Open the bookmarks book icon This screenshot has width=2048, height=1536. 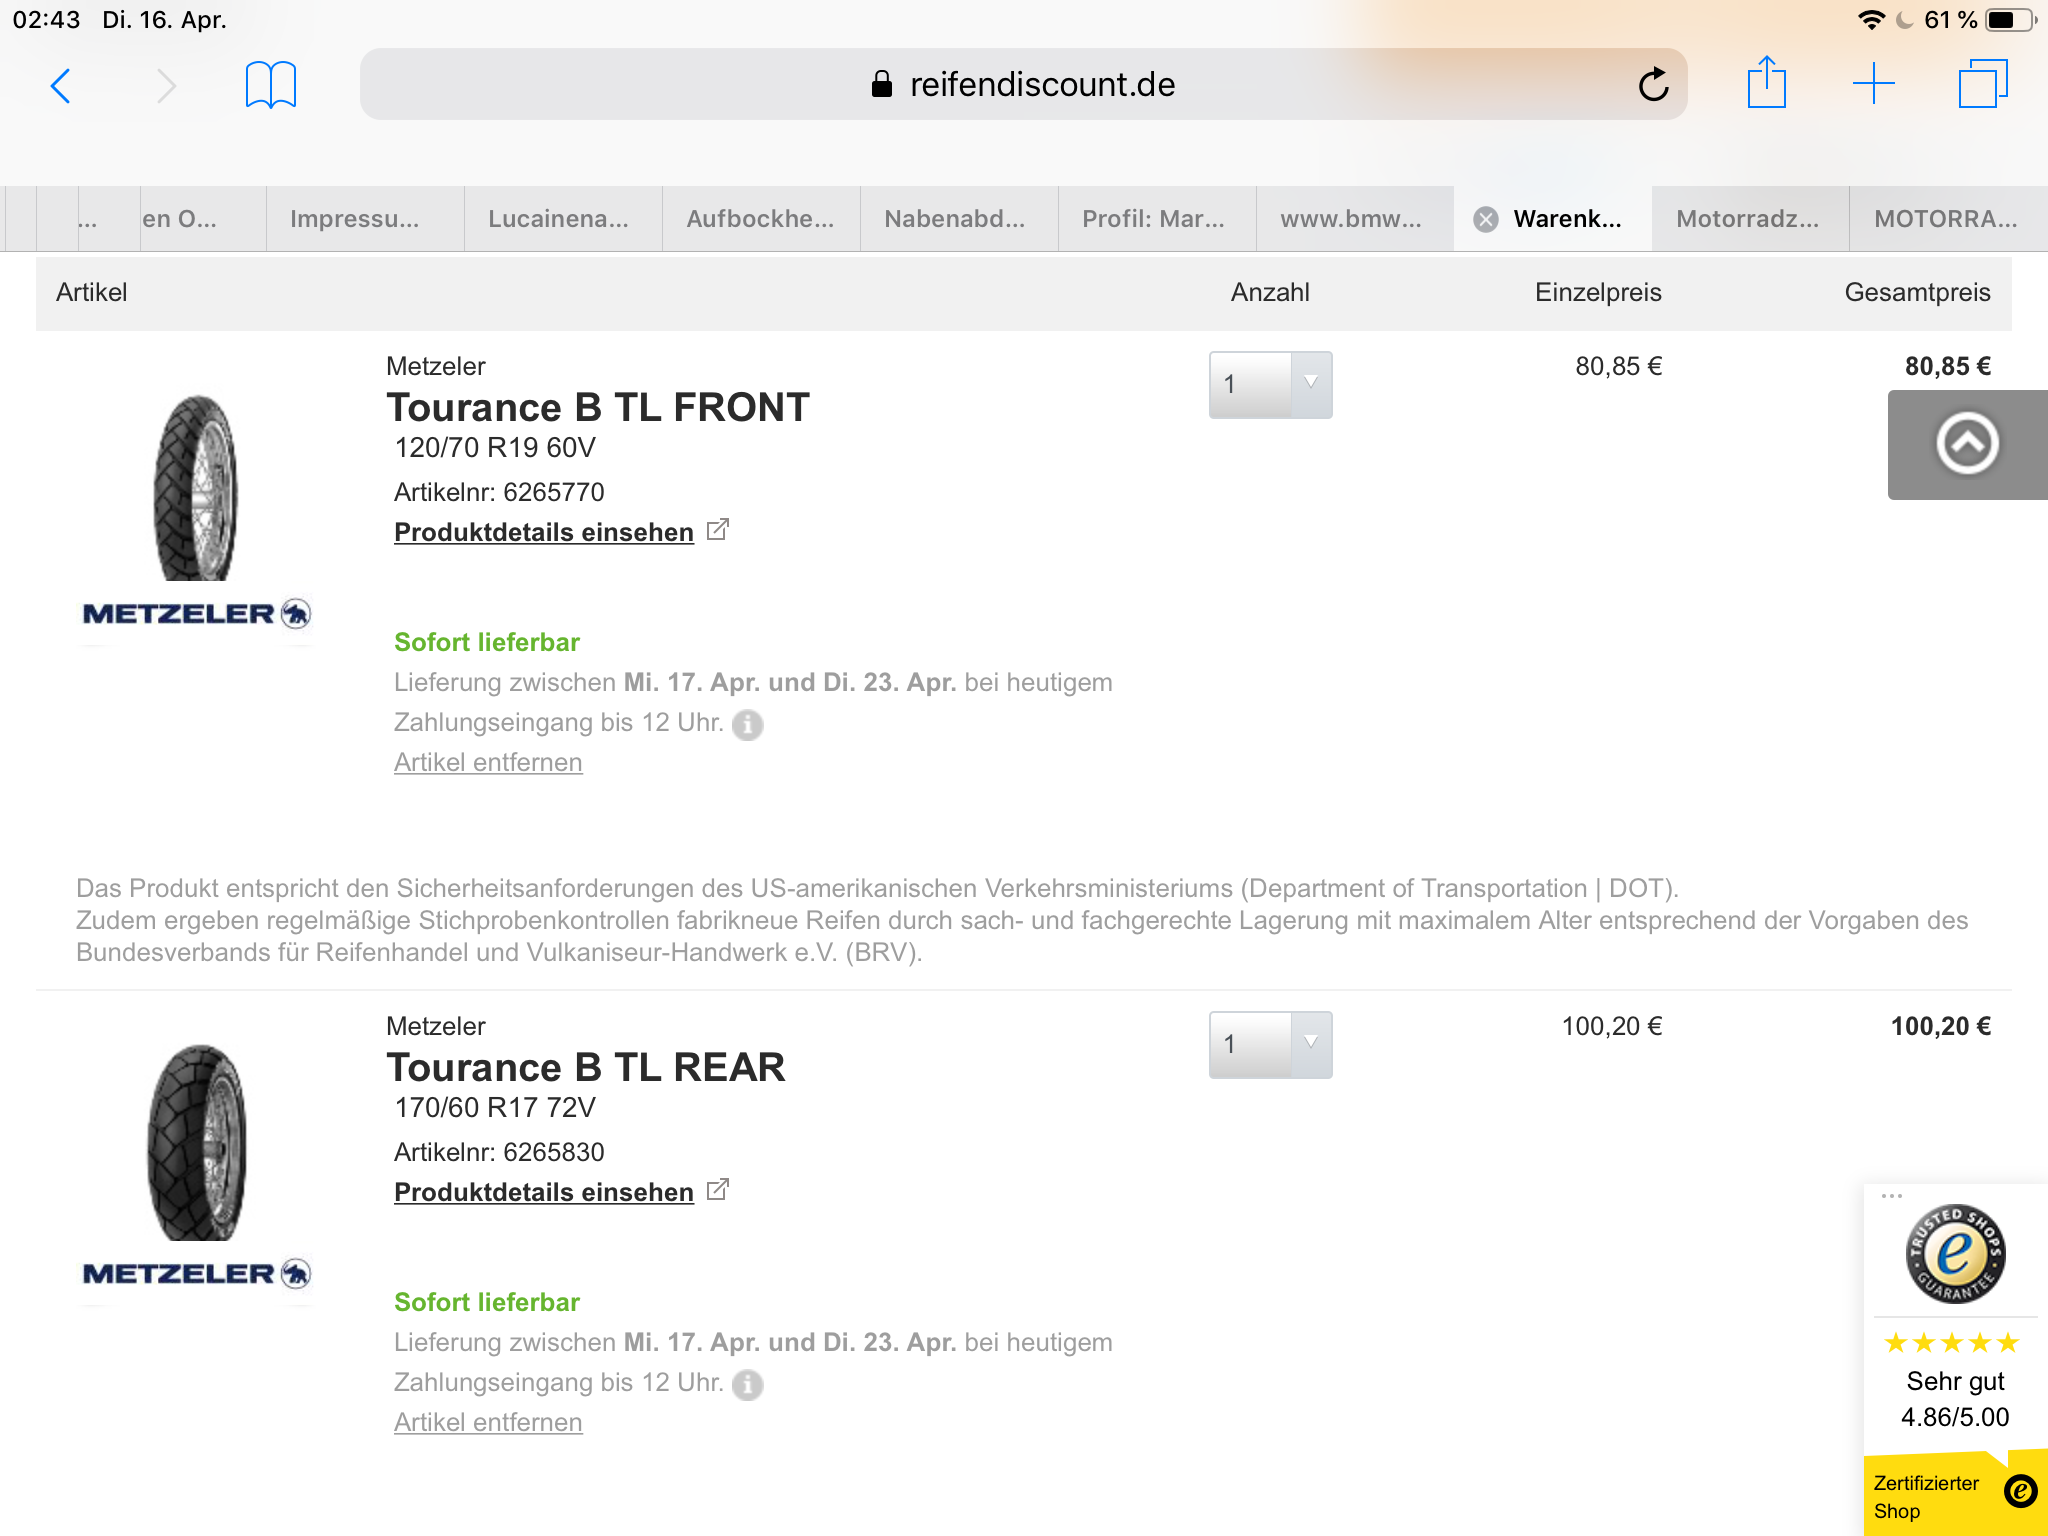tap(270, 86)
